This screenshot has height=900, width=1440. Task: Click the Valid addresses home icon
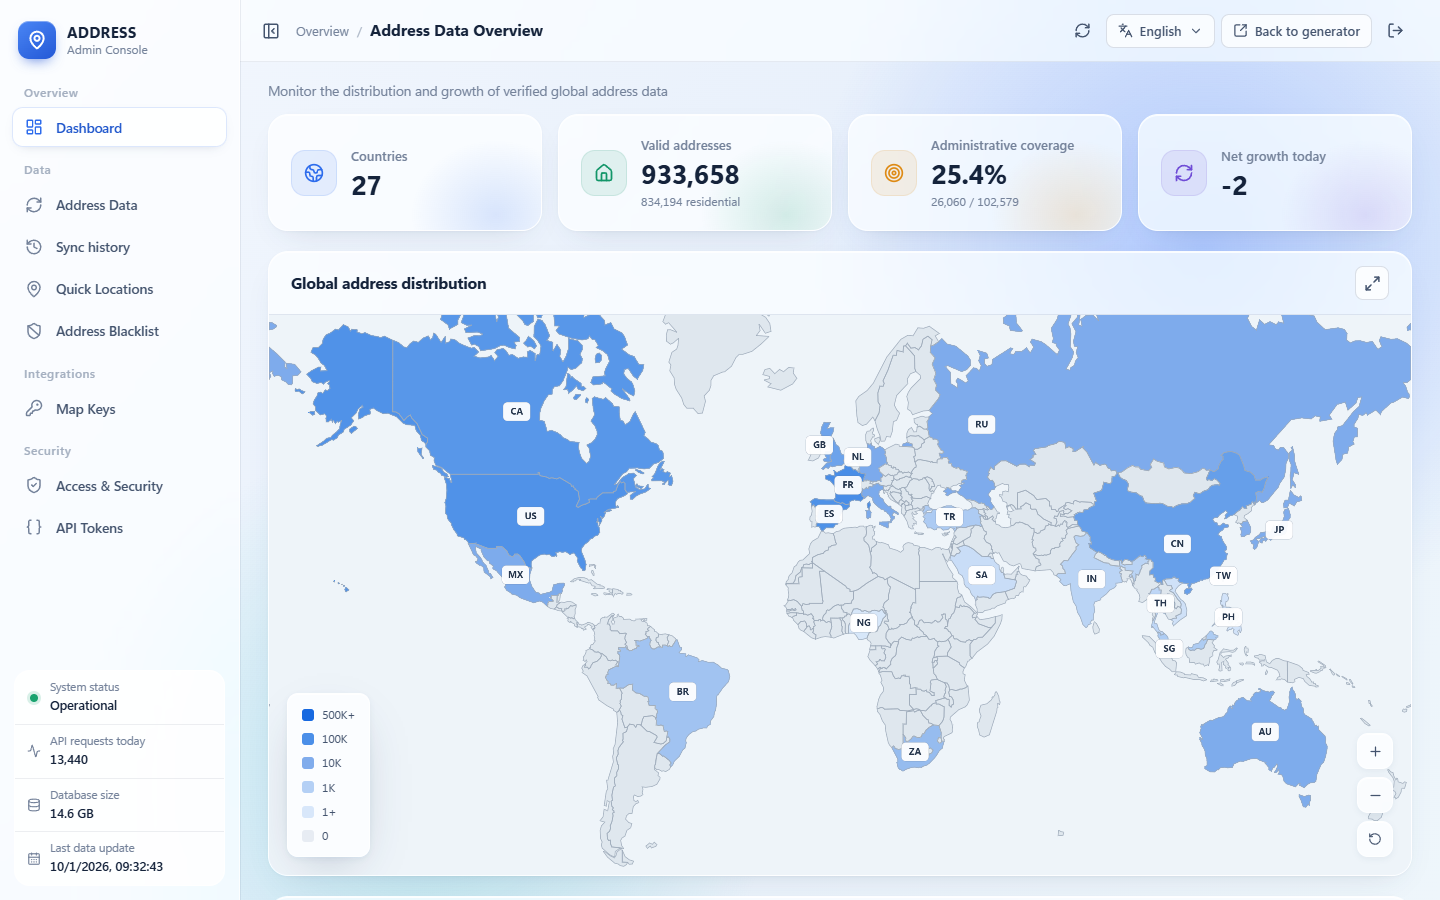[604, 173]
